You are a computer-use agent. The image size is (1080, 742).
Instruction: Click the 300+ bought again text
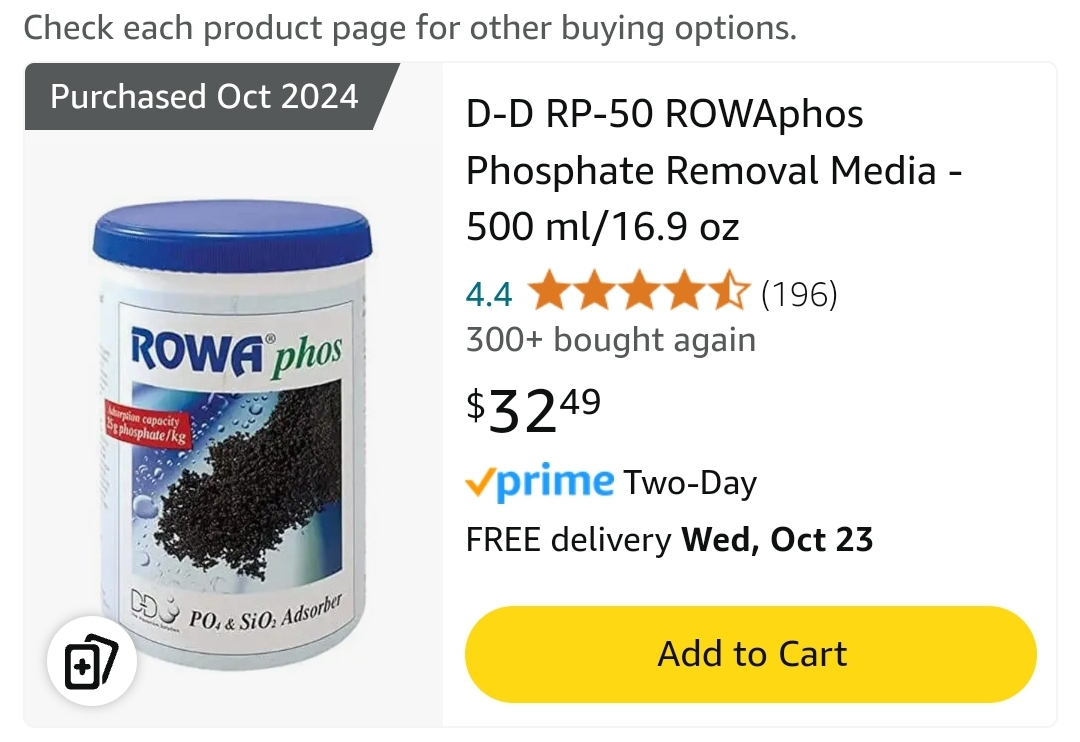(x=611, y=340)
